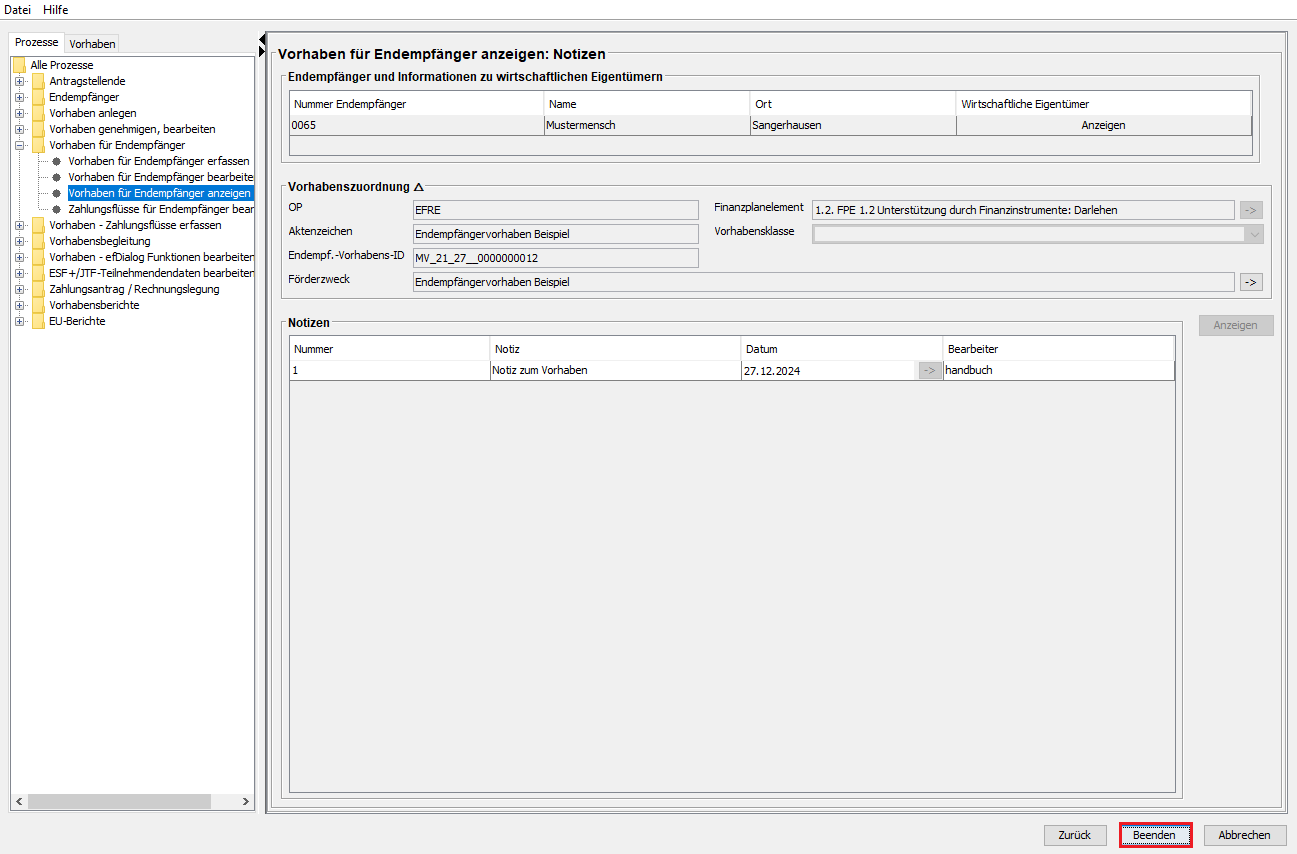Click arrow button next to Förderzweck
1297x854 pixels.
tap(1251, 282)
